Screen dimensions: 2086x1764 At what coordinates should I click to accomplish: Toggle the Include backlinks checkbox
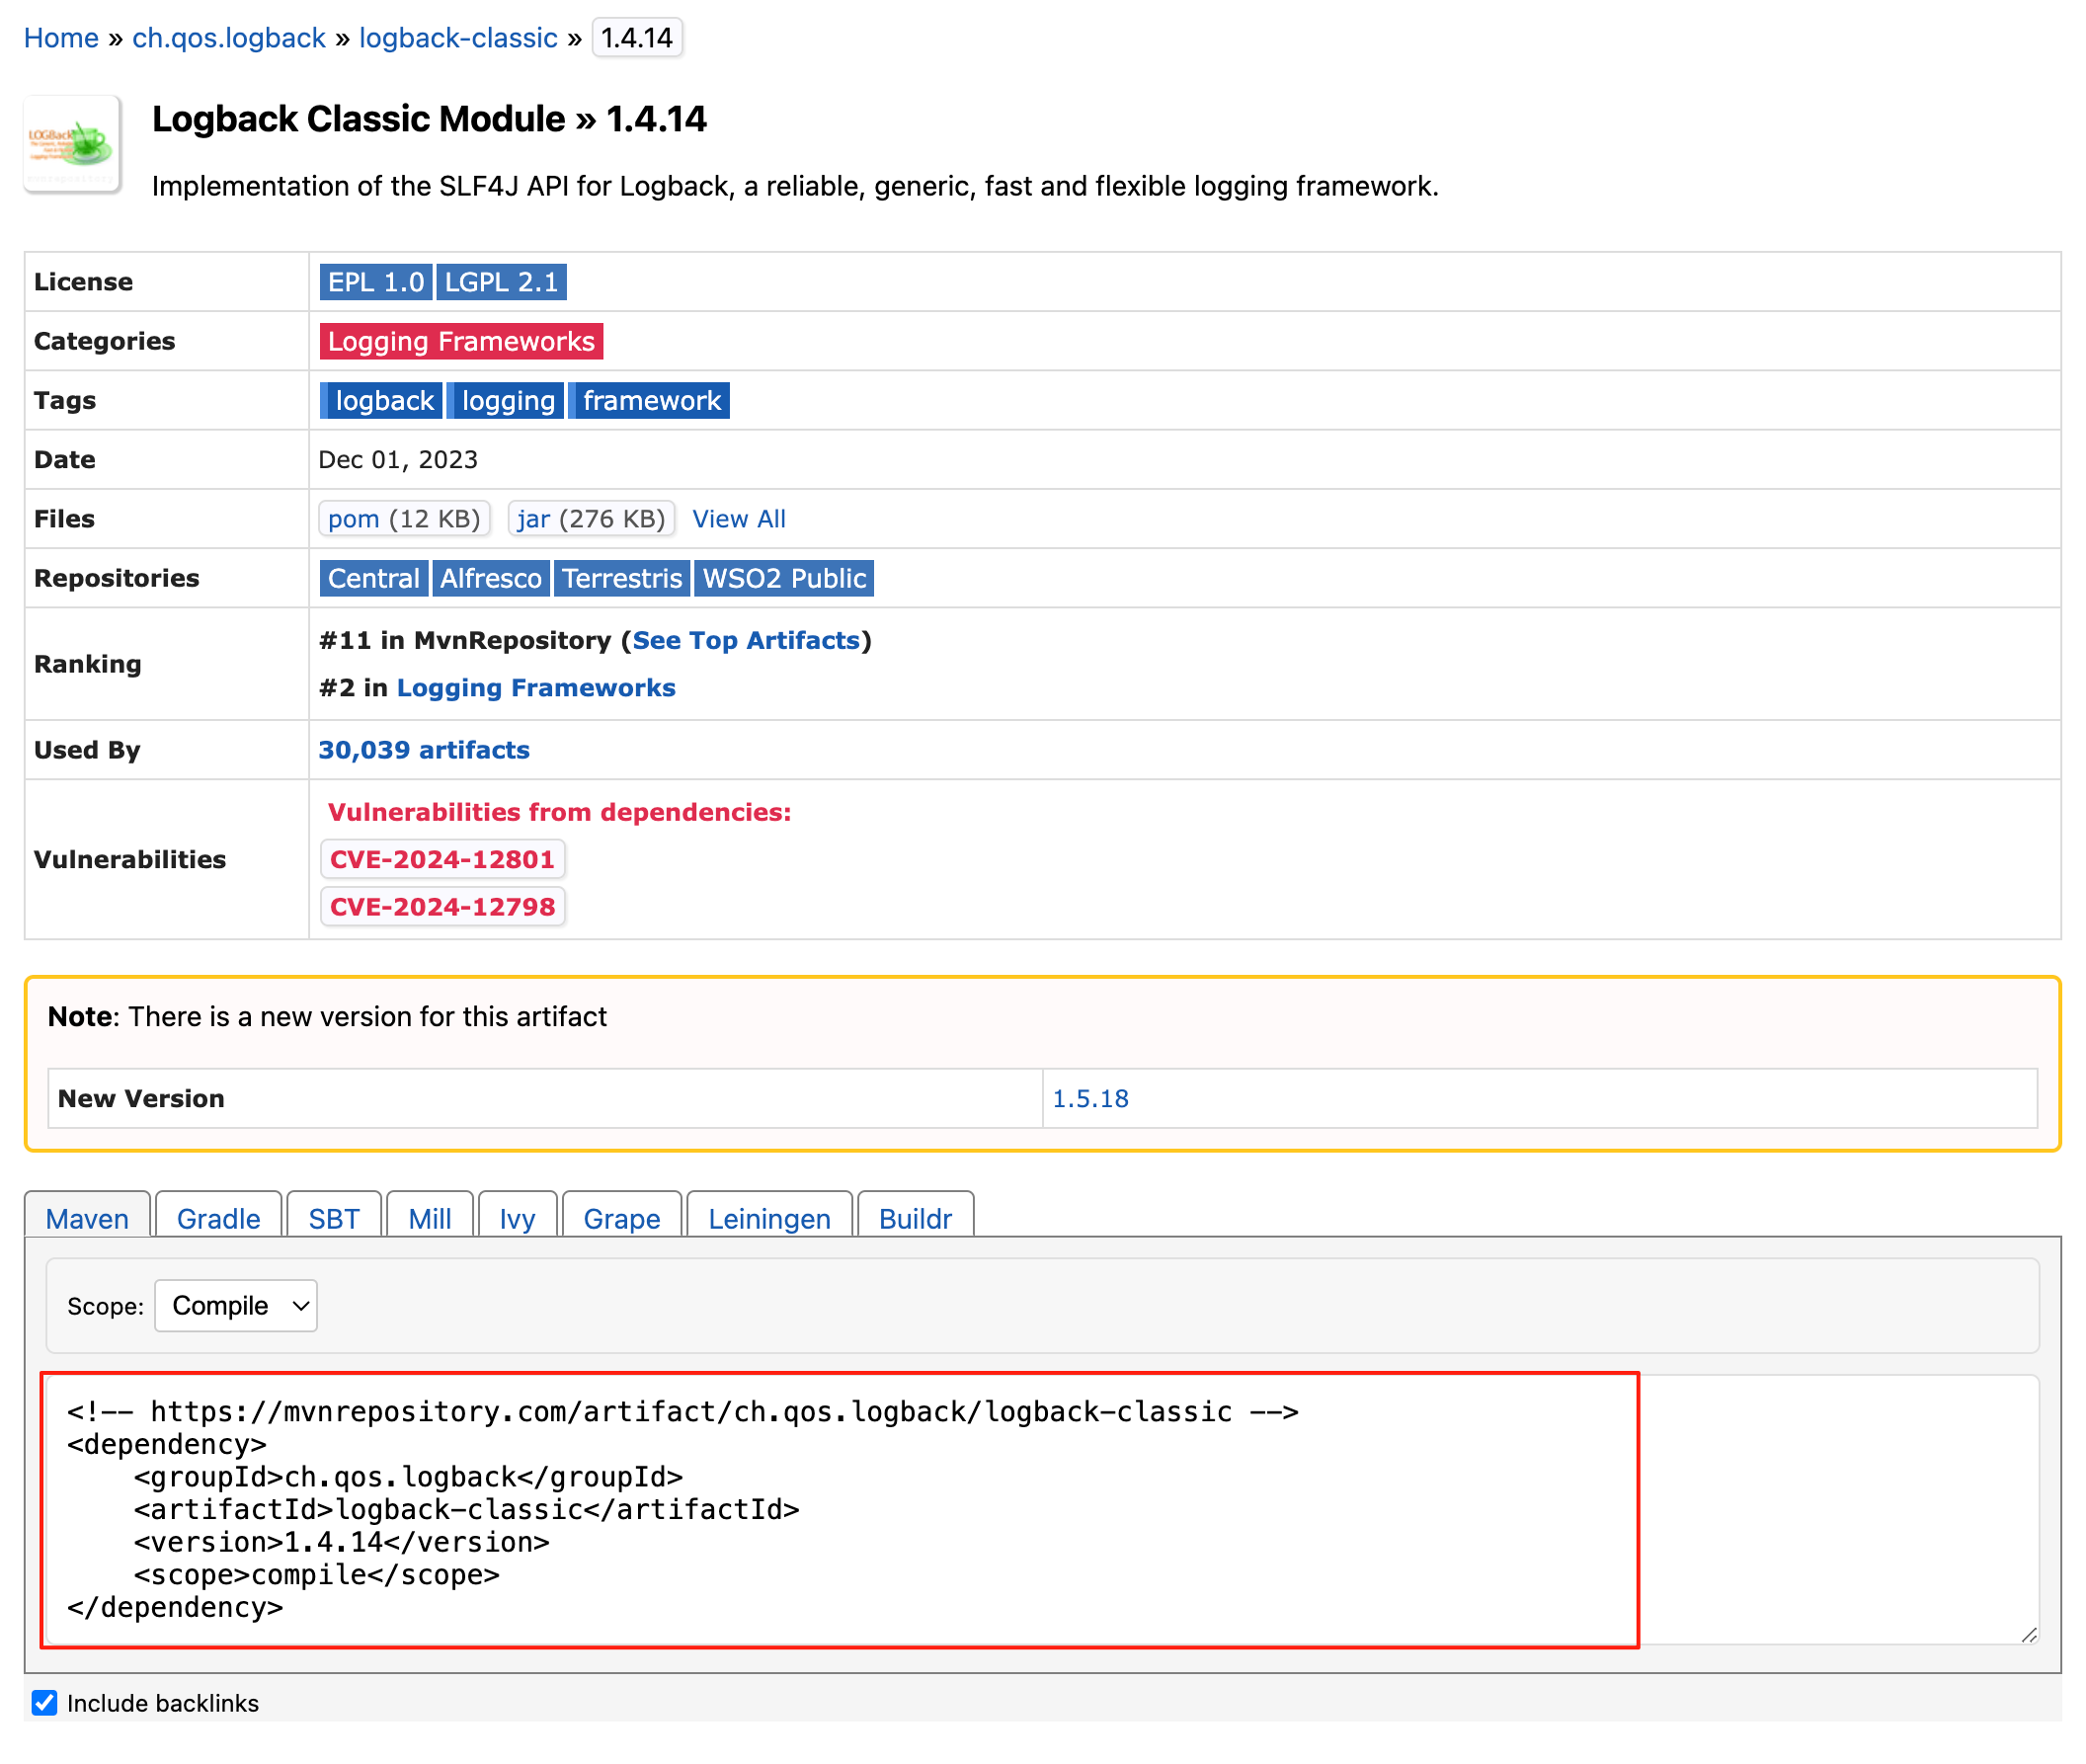coord(44,1702)
